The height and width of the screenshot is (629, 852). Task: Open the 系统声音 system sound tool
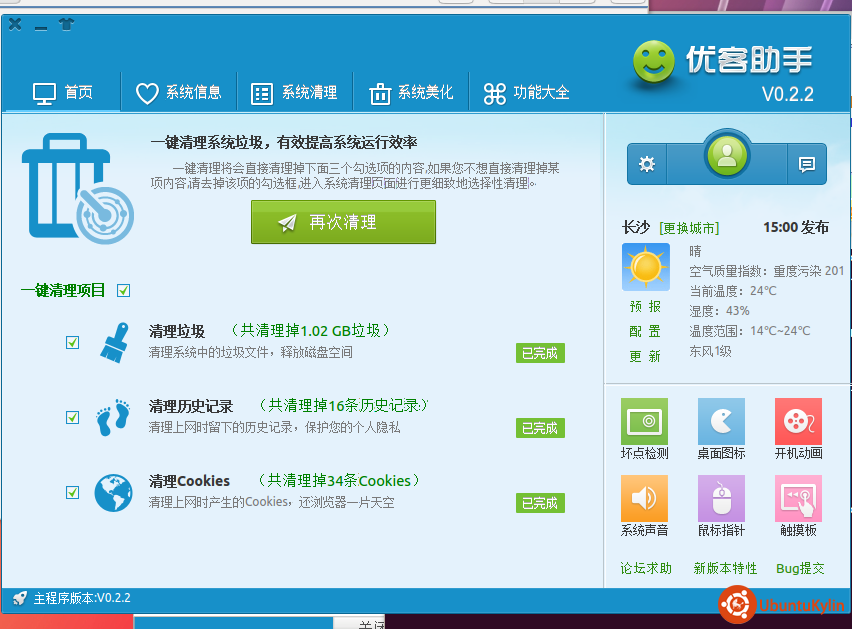[x=644, y=498]
